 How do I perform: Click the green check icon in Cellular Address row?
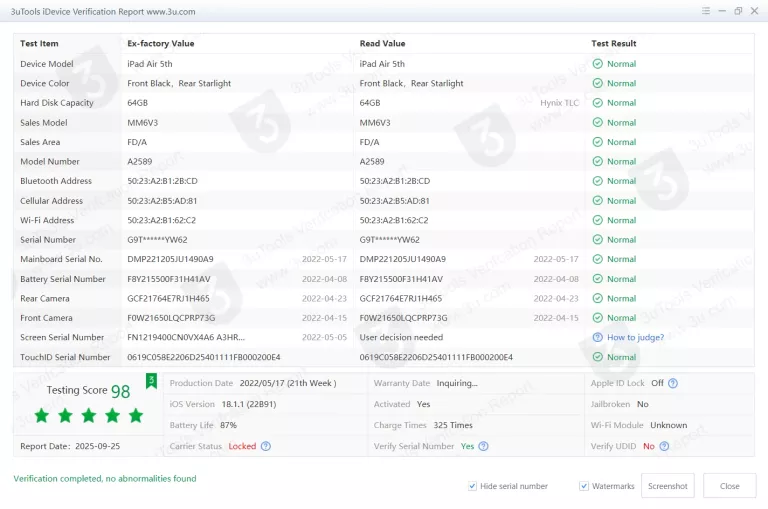pos(598,200)
